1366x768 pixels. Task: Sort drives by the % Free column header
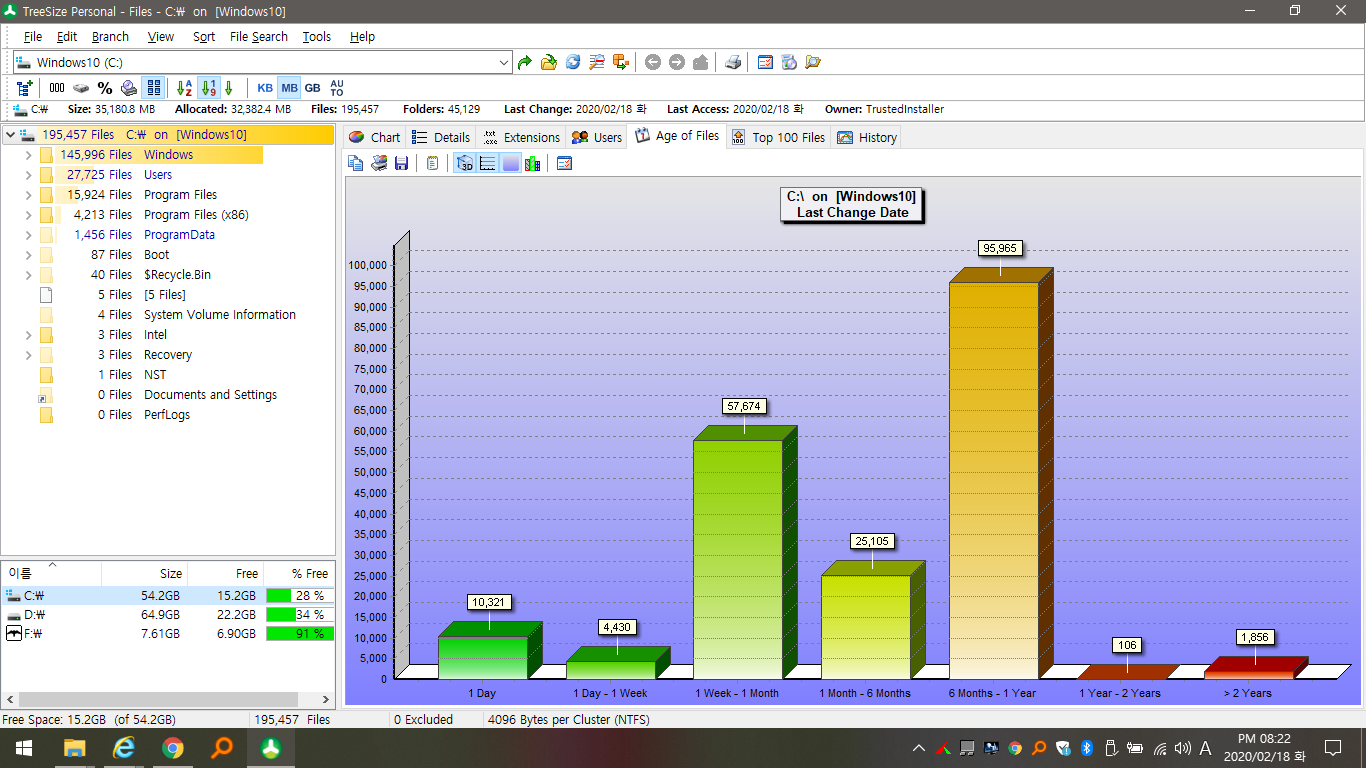(x=299, y=574)
